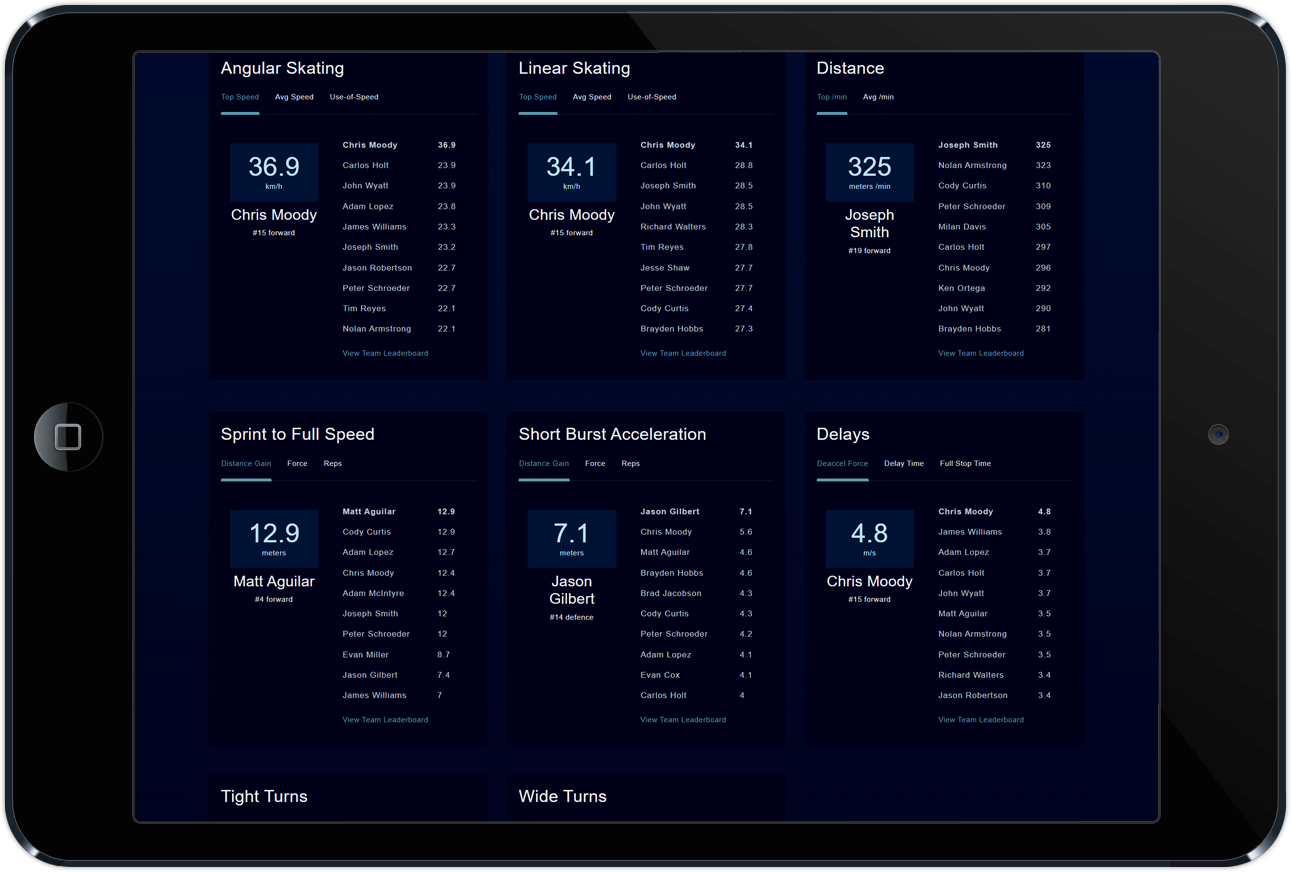
Task: View Team Leaderboard for Angular Skating
Action: pyautogui.click(x=385, y=353)
